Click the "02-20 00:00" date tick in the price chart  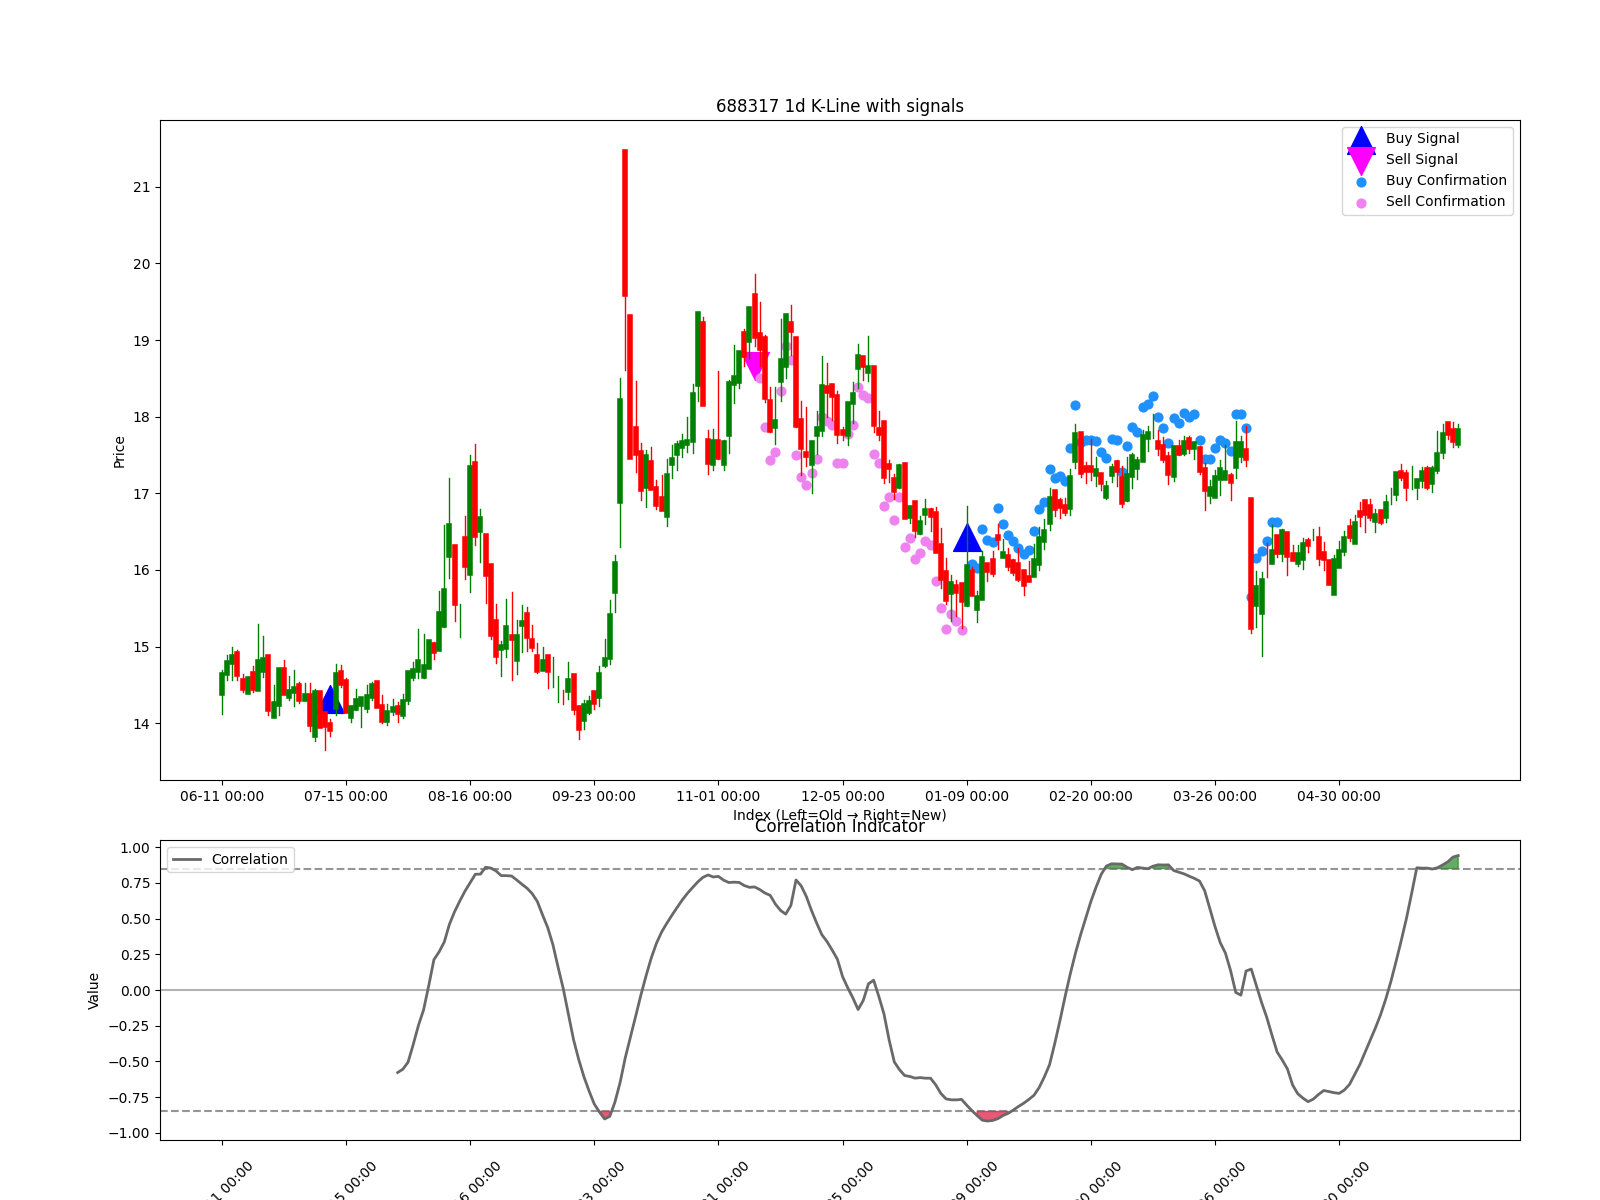pyautogui.click(x=1091, y=796)
